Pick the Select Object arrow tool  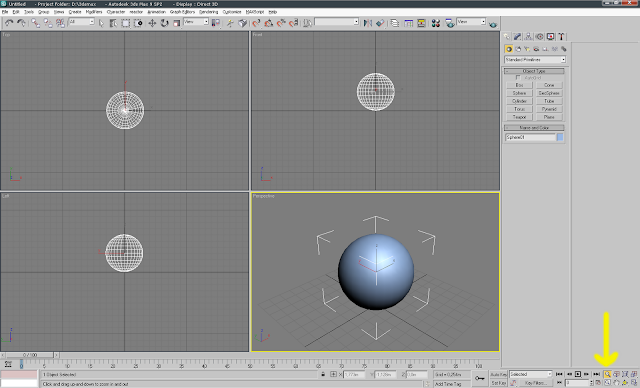coord(102,23)
